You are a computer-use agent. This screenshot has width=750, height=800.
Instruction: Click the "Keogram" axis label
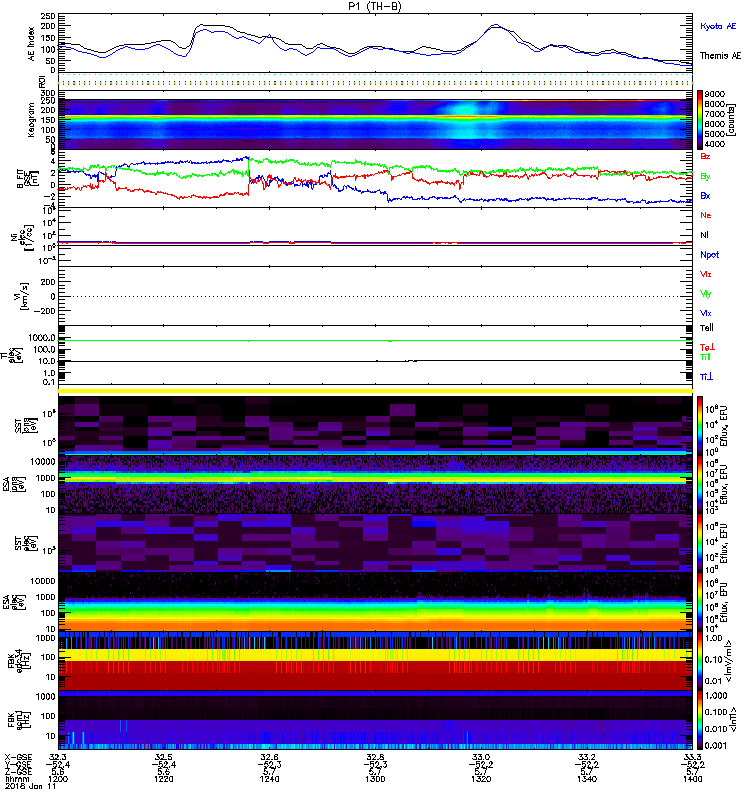(32, 119)
